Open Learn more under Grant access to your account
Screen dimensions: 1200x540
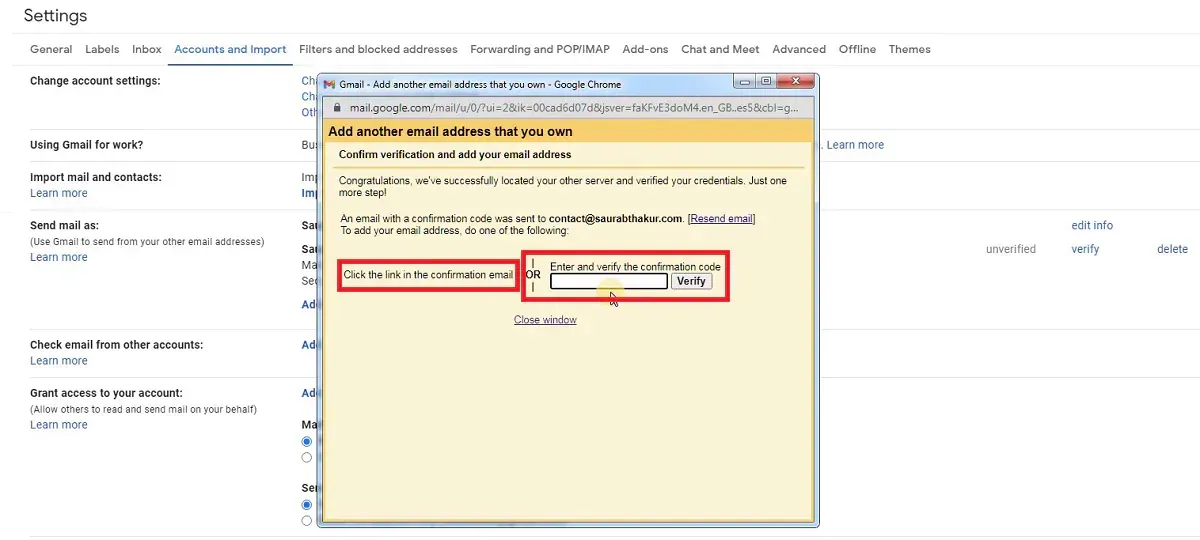pos(59,425)
